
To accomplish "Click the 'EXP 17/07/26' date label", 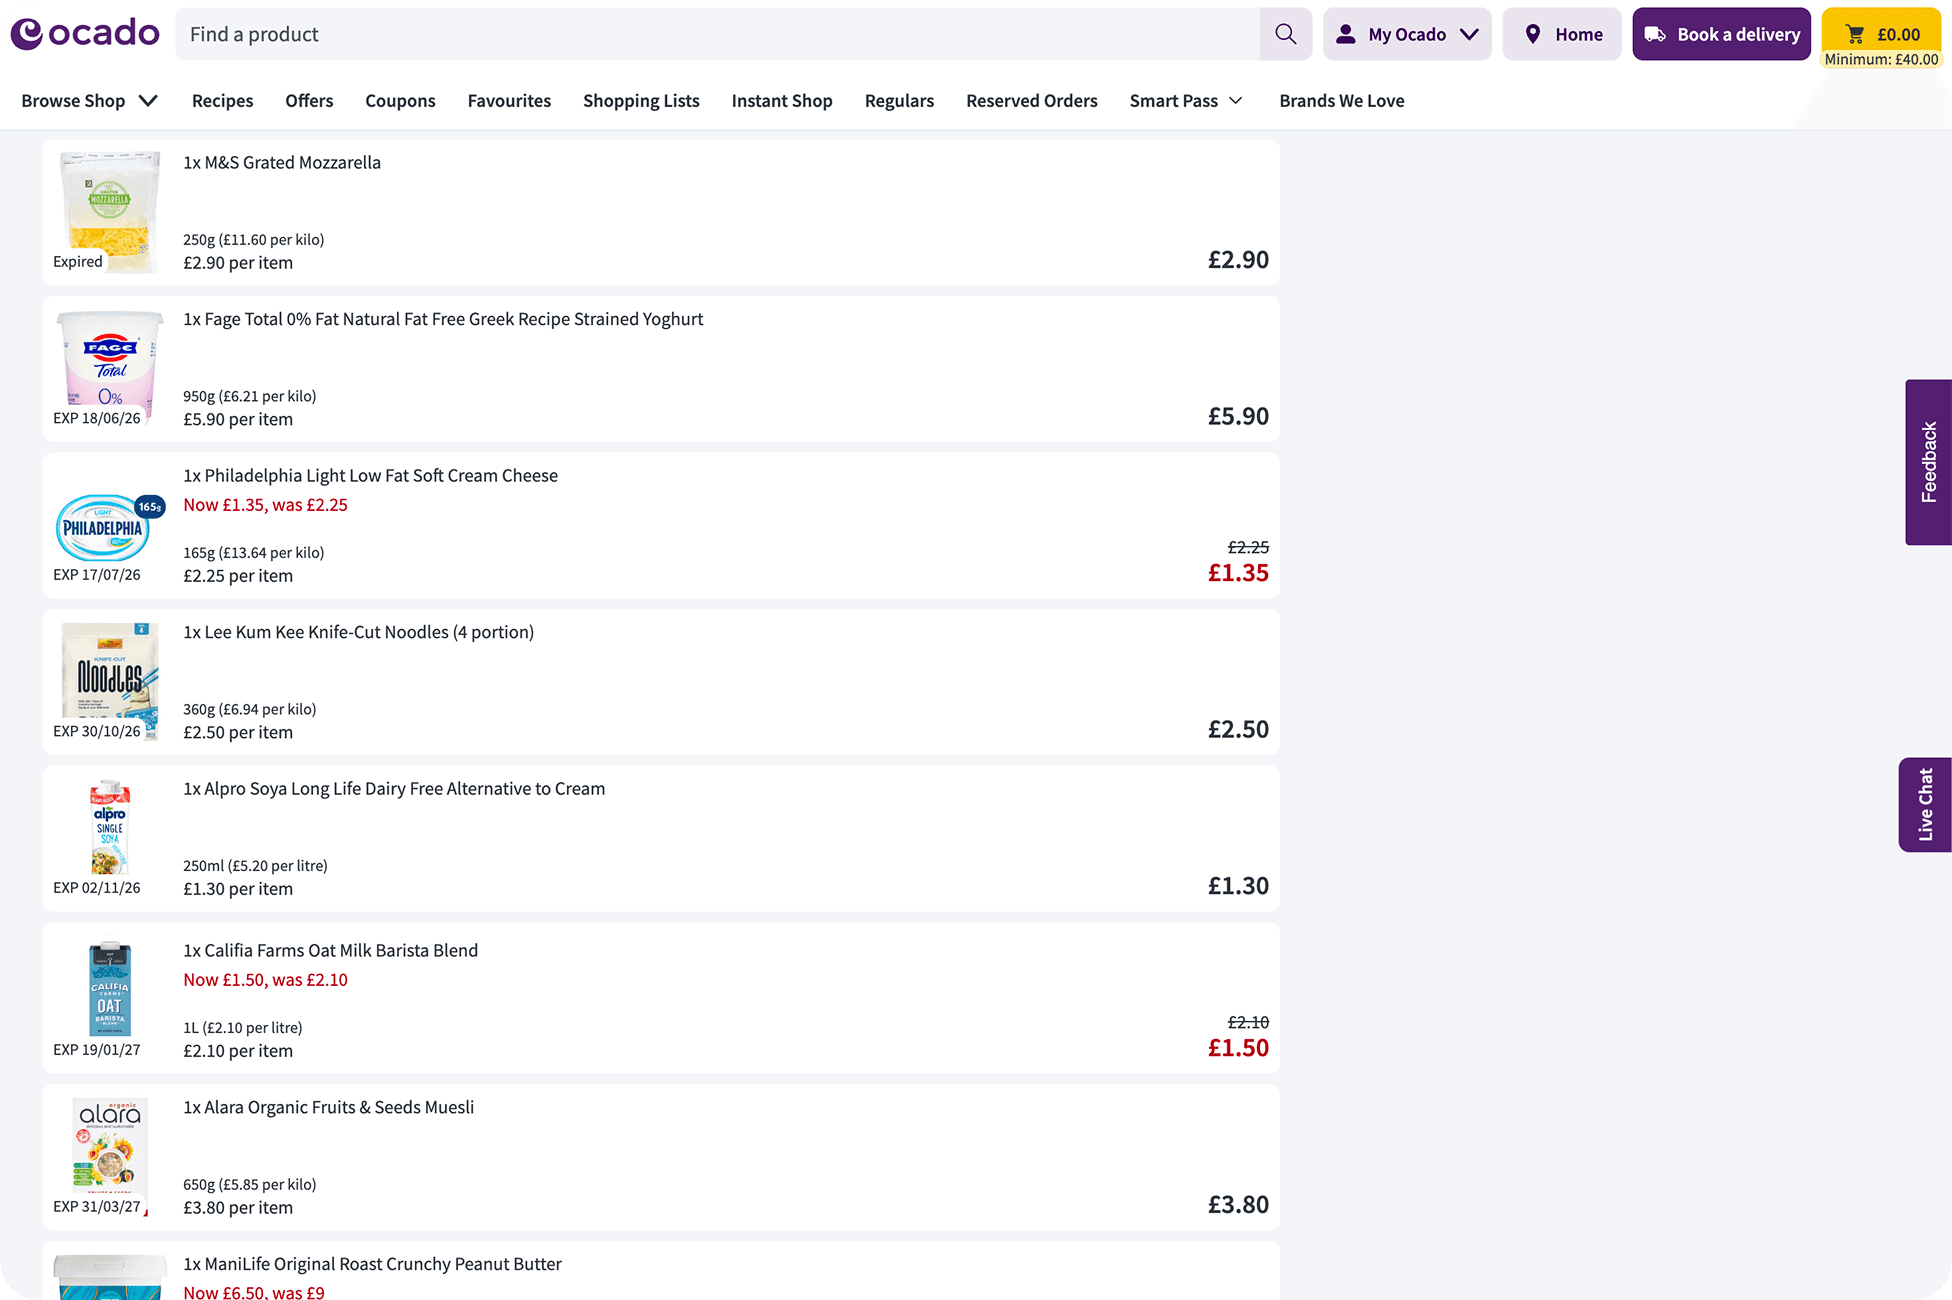I will [97, 575].
